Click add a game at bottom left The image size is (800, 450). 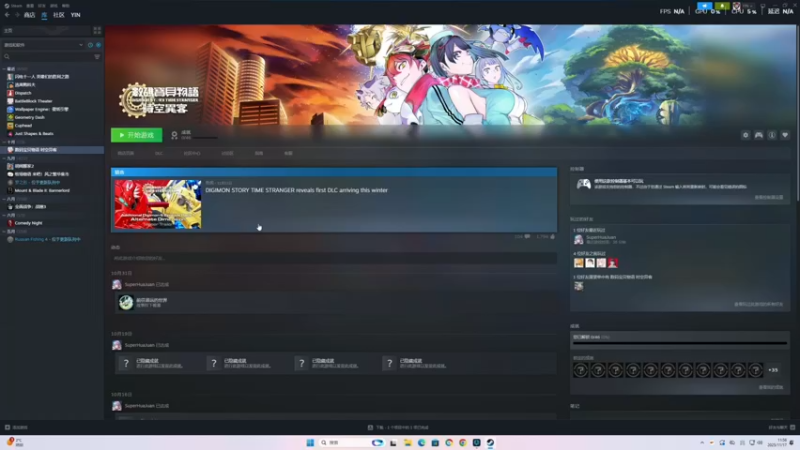[16, 428]
